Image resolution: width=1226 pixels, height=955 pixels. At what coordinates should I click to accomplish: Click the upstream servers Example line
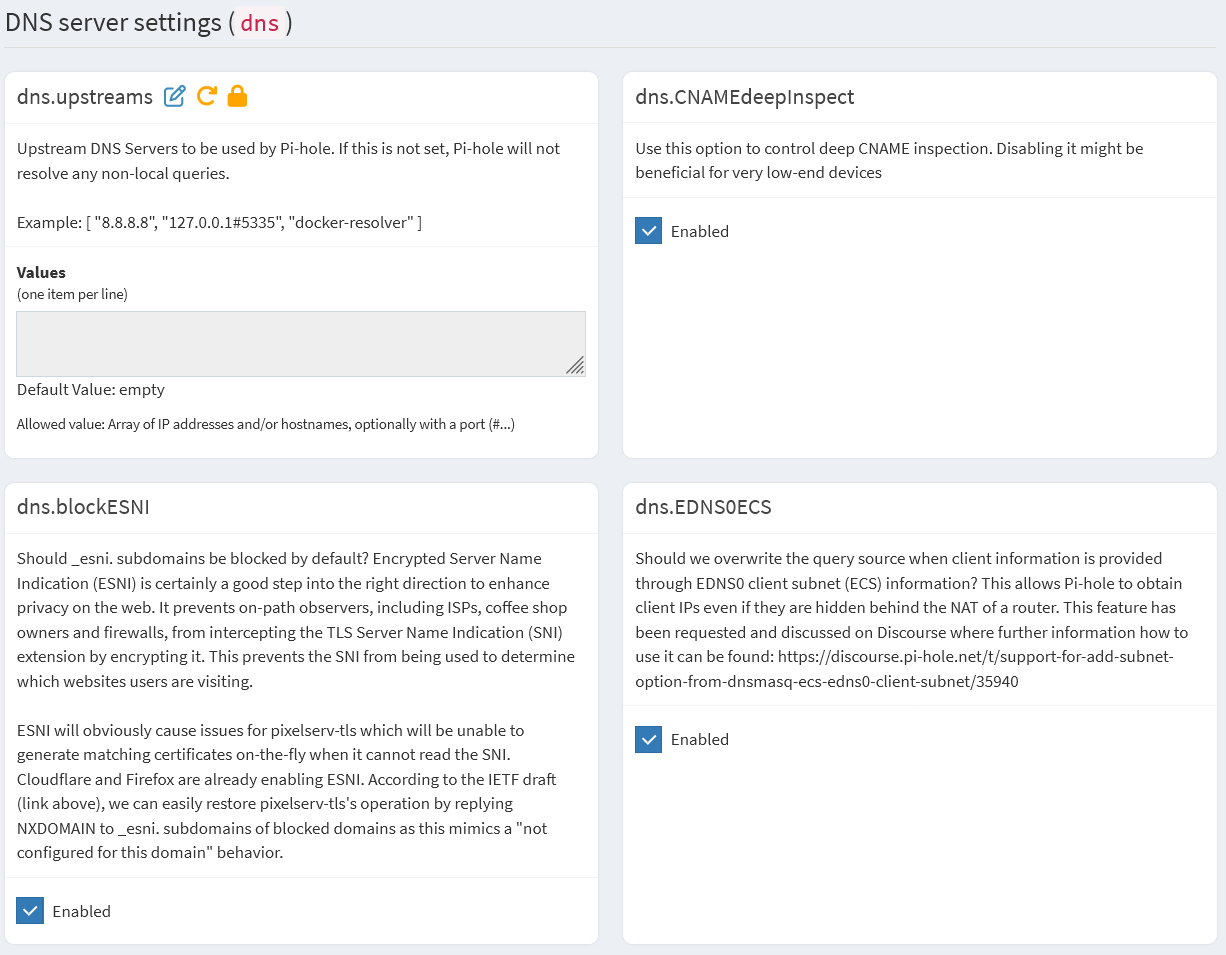tap(219, 222)
